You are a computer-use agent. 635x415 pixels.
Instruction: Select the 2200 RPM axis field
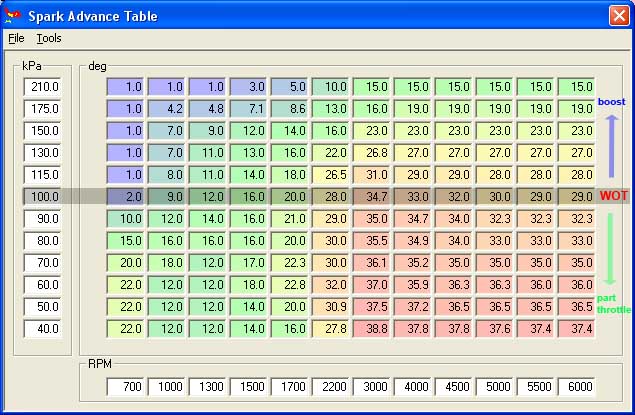coord(331,387)
